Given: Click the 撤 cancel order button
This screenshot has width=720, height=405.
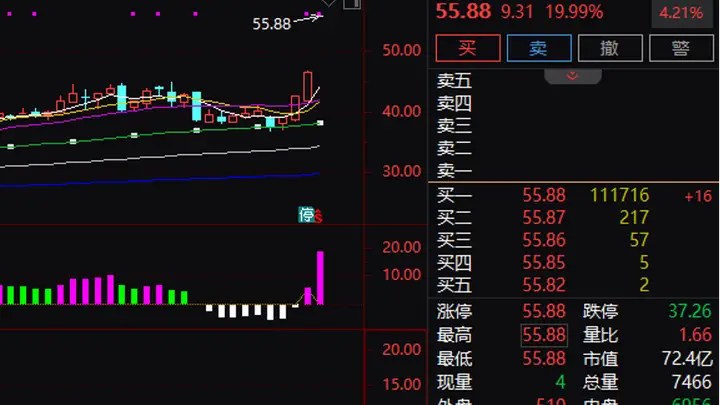Looking at the screenshot, I should pyautogui.click(x=610, y=48).
